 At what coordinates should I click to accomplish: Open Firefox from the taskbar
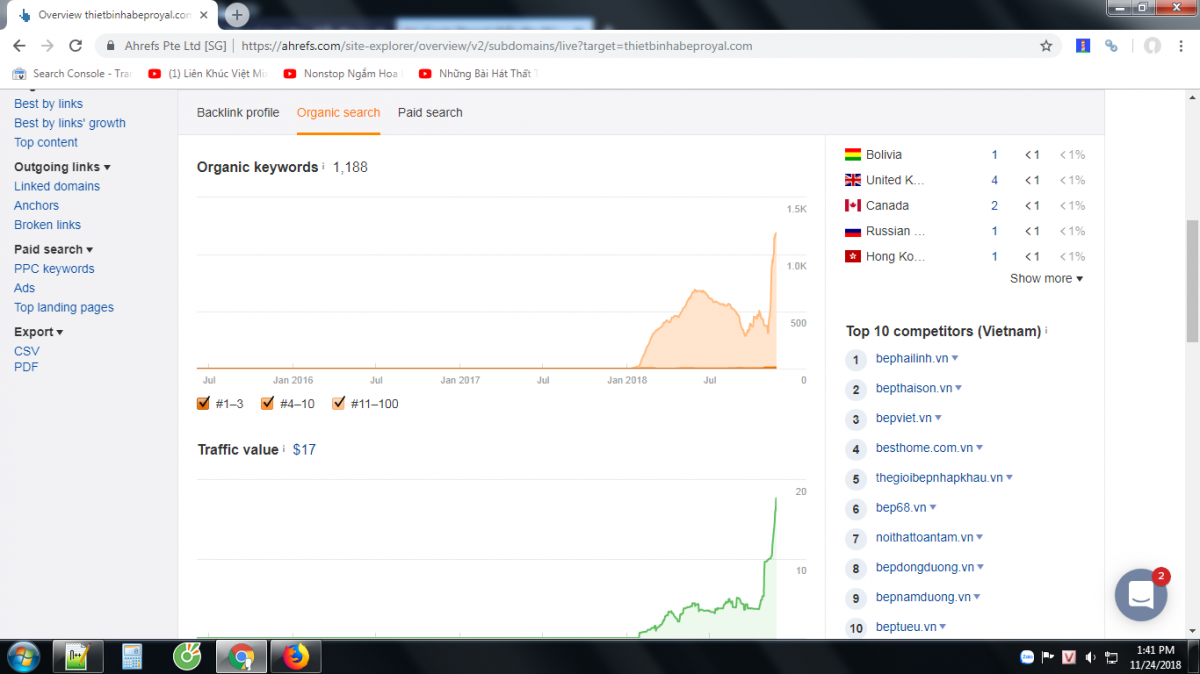pyautogui.click(x=295, y=656)
